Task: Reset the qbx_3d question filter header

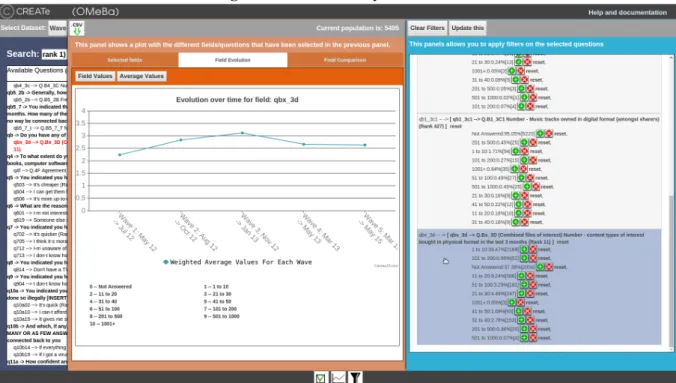Action: (563, 242)
